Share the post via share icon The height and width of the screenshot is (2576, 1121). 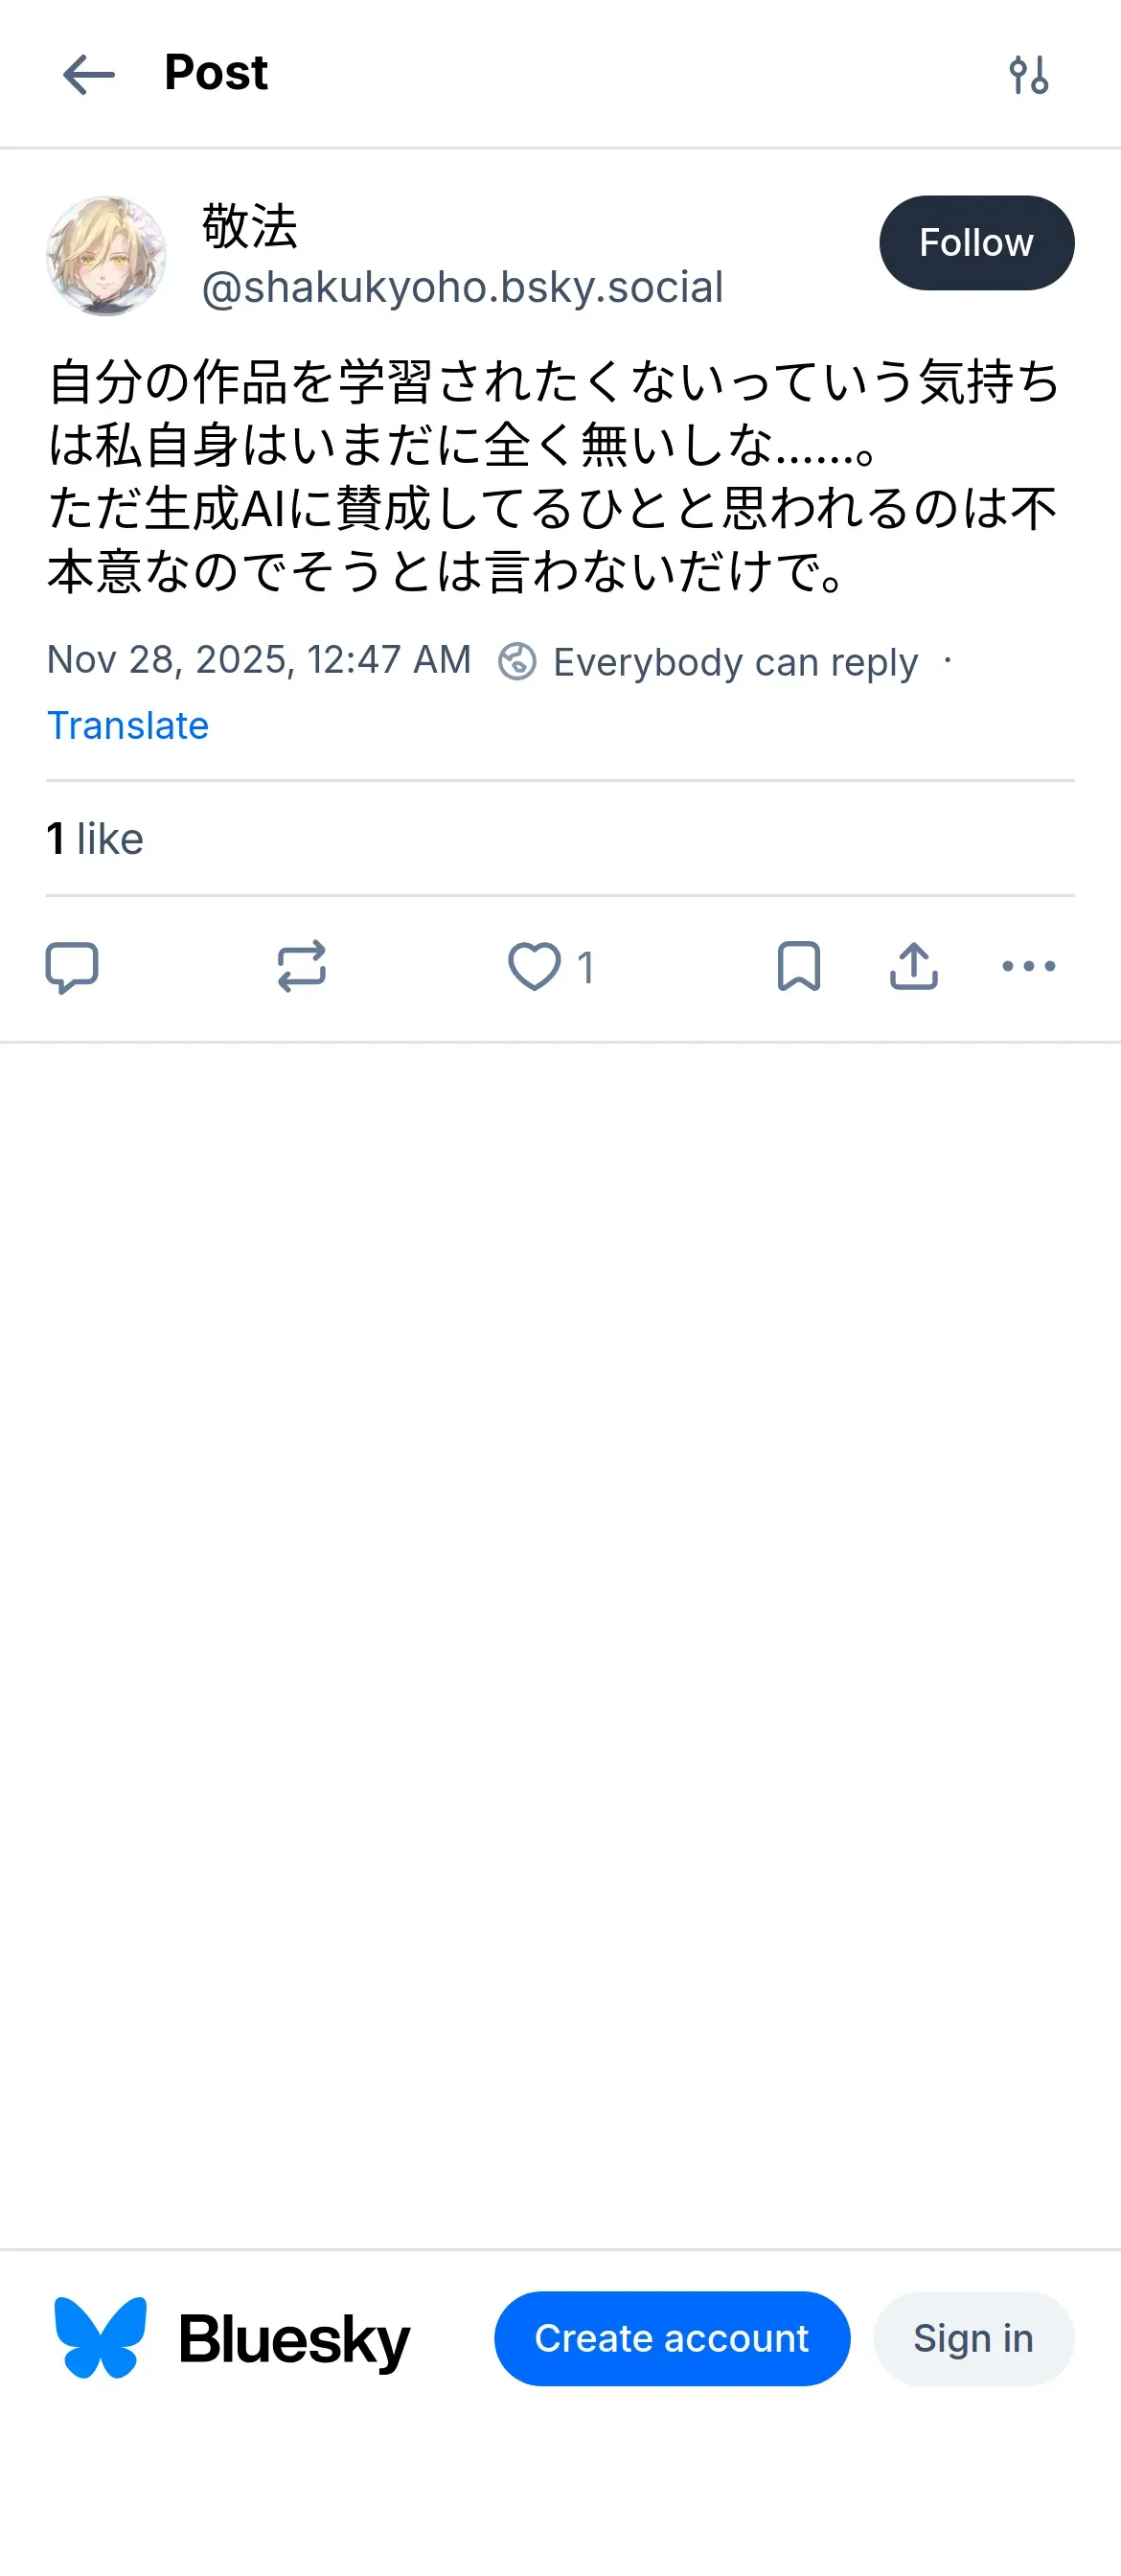pos(913,967)
